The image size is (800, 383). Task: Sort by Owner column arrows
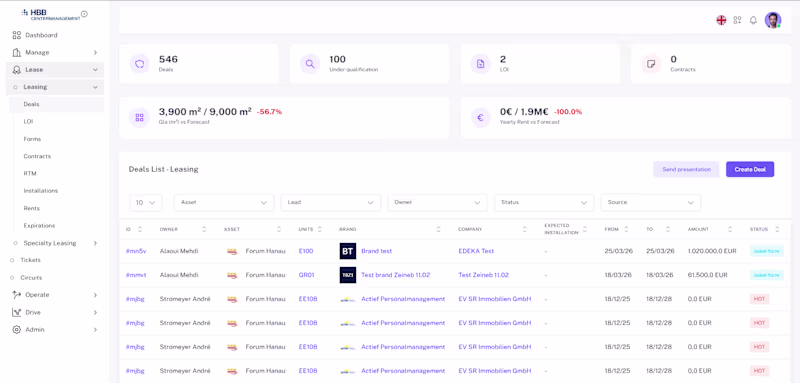pos(204,229)
